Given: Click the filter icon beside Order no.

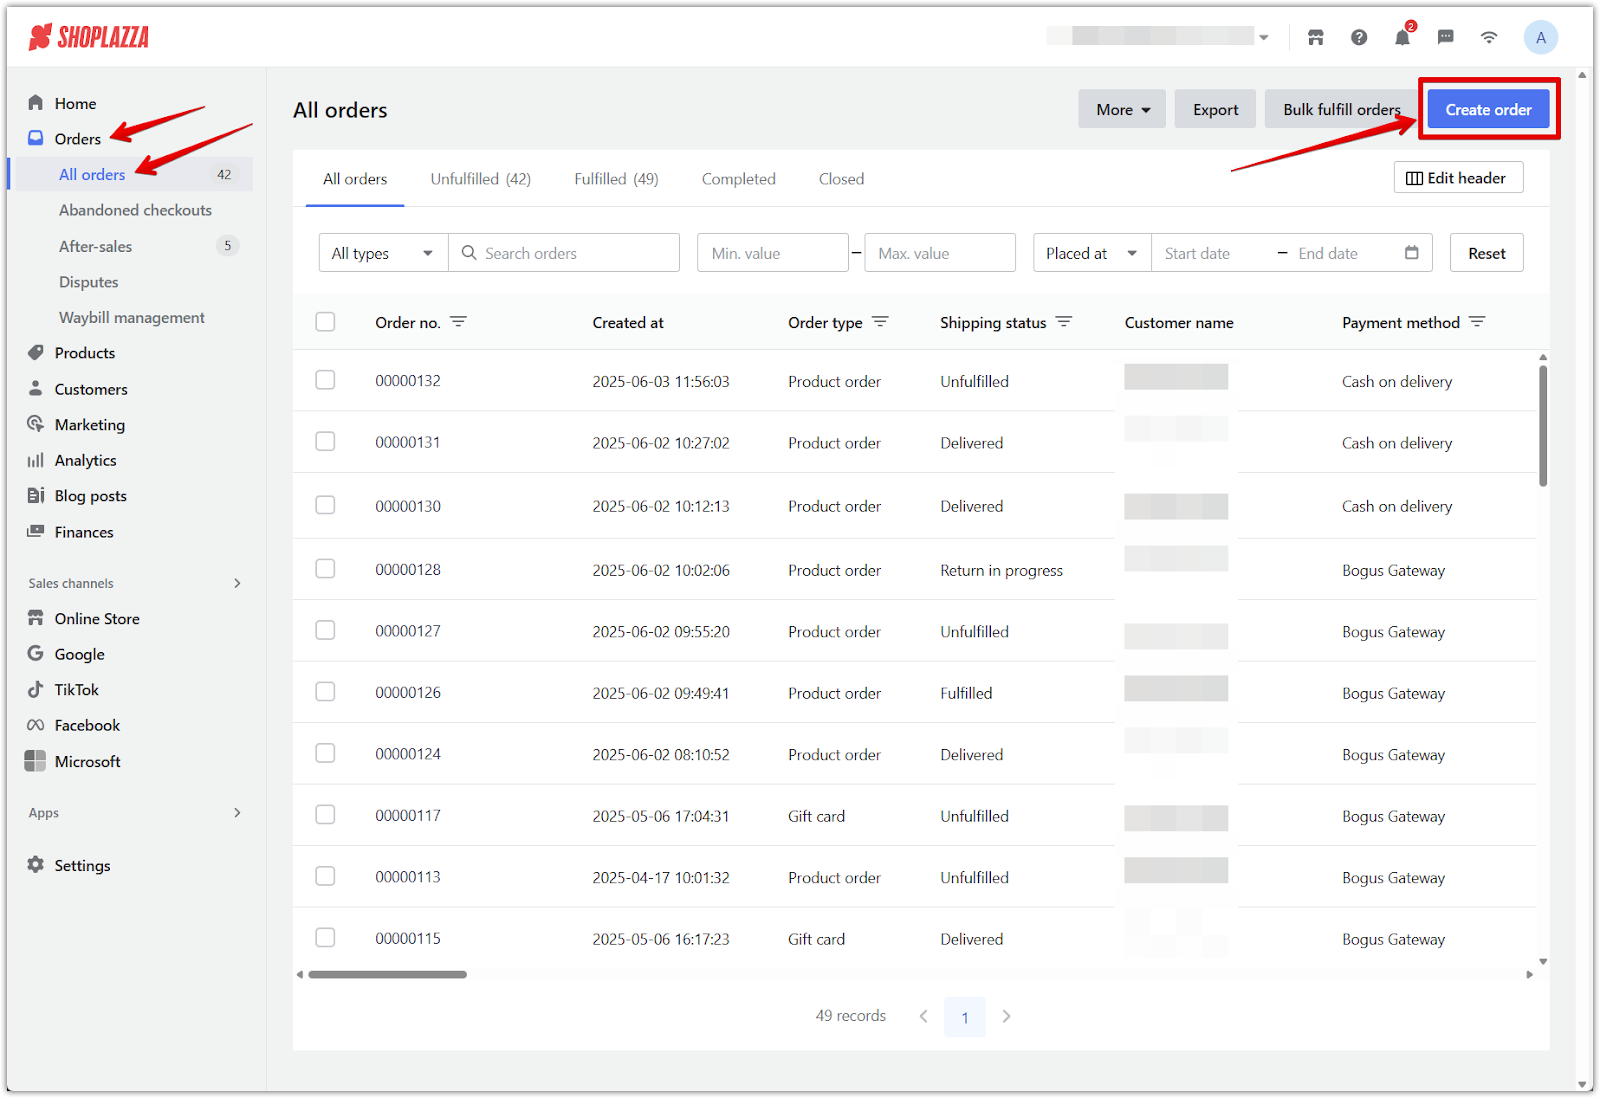Looking at the screenshot, I should 458,322.
